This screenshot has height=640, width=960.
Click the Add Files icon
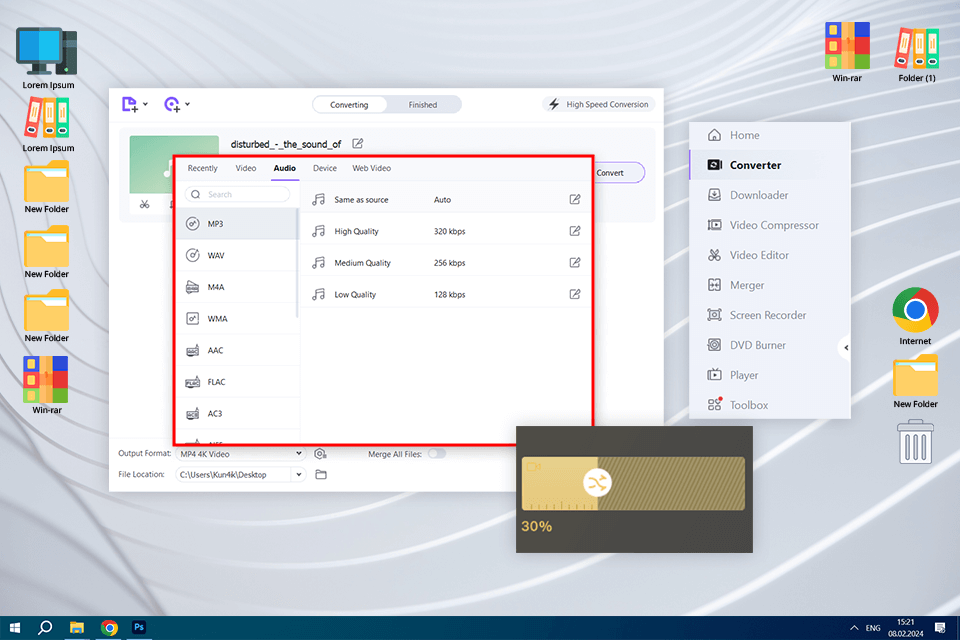tap(129, 105)
